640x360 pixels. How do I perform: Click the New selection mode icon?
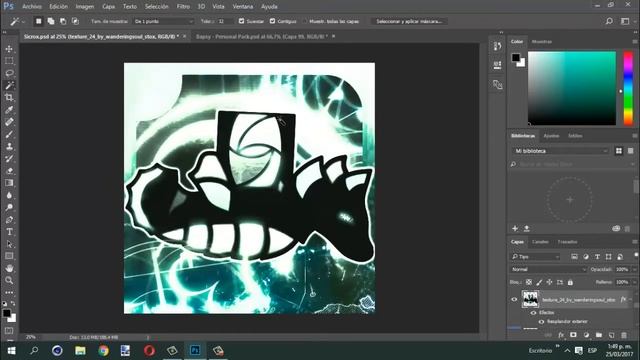pyautogui.click(x=38, y=21)
